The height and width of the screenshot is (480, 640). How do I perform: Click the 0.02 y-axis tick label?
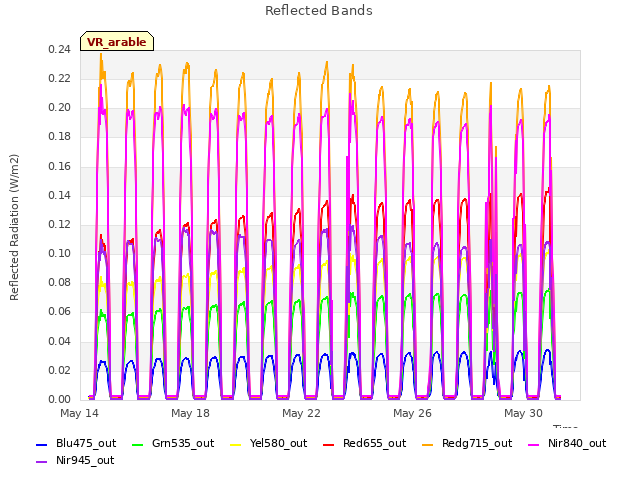point(60,371)
